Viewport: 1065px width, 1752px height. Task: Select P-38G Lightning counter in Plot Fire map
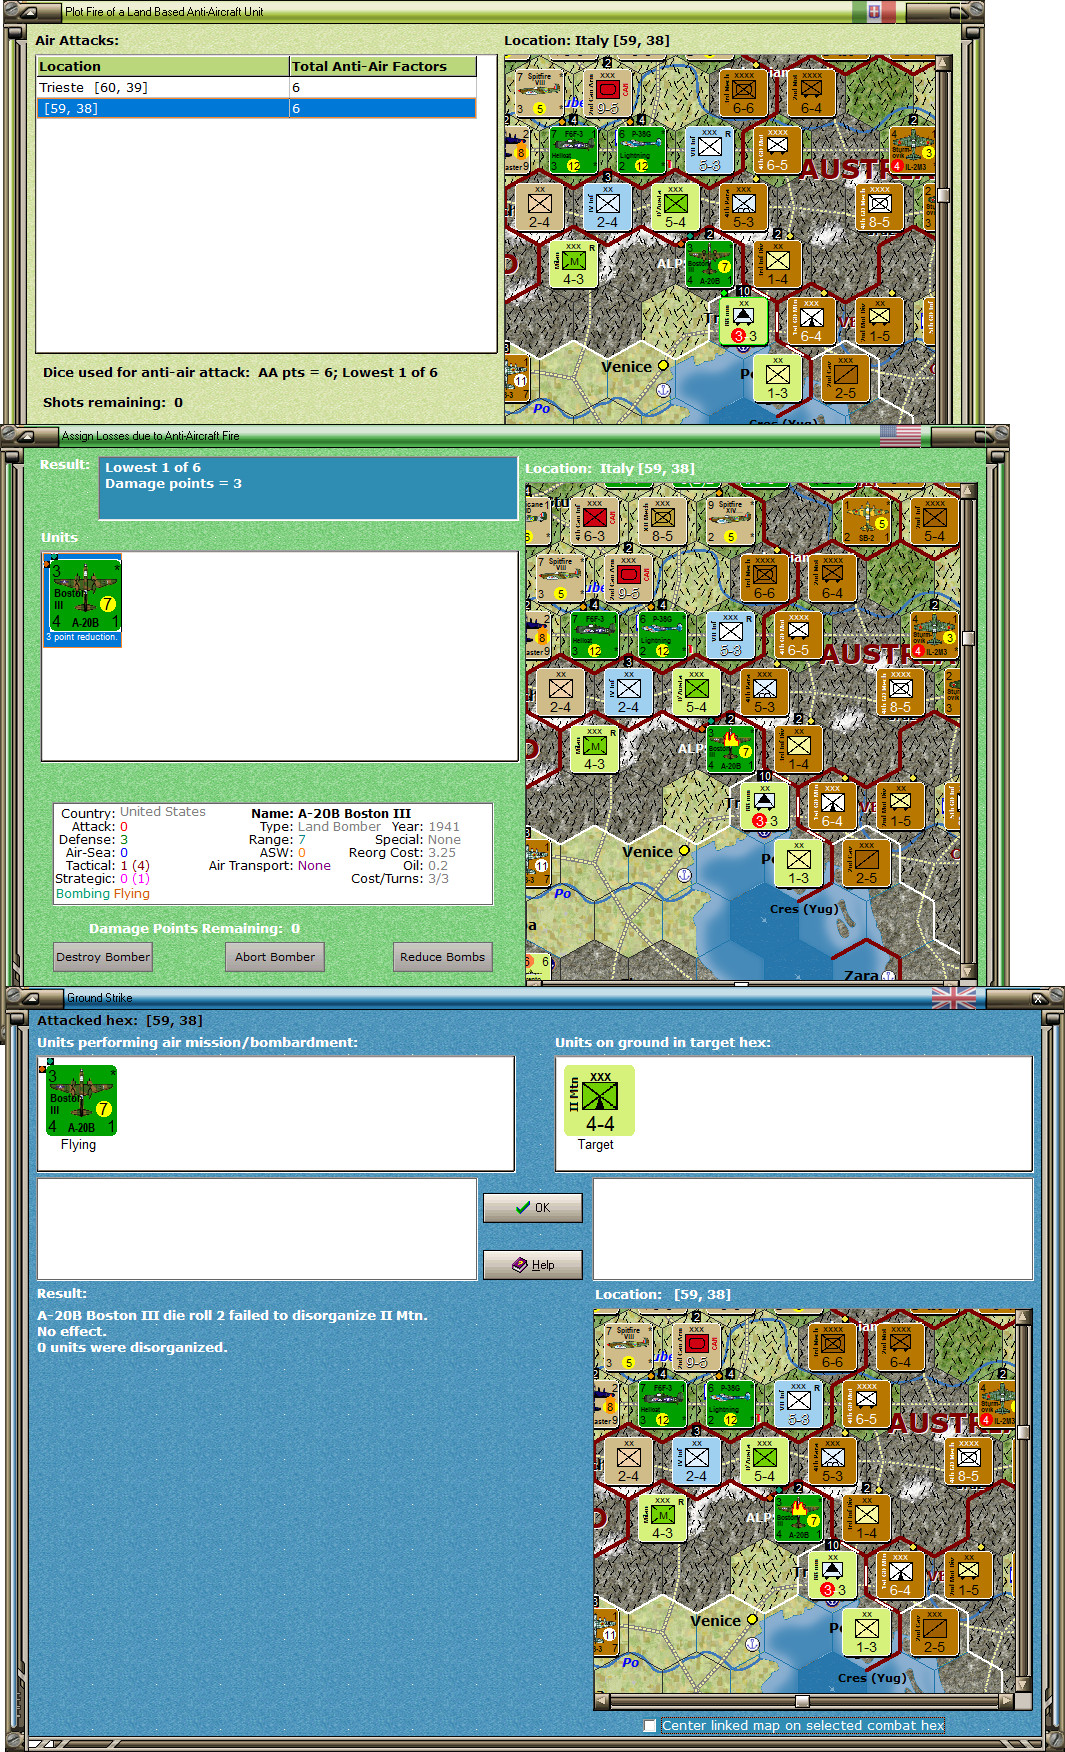pos(641,150)
